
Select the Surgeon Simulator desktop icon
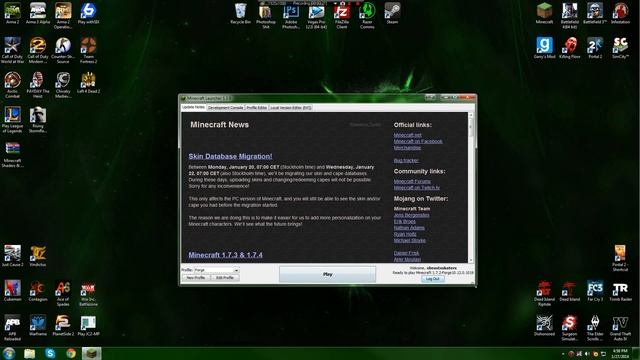[x=569, y=328]
